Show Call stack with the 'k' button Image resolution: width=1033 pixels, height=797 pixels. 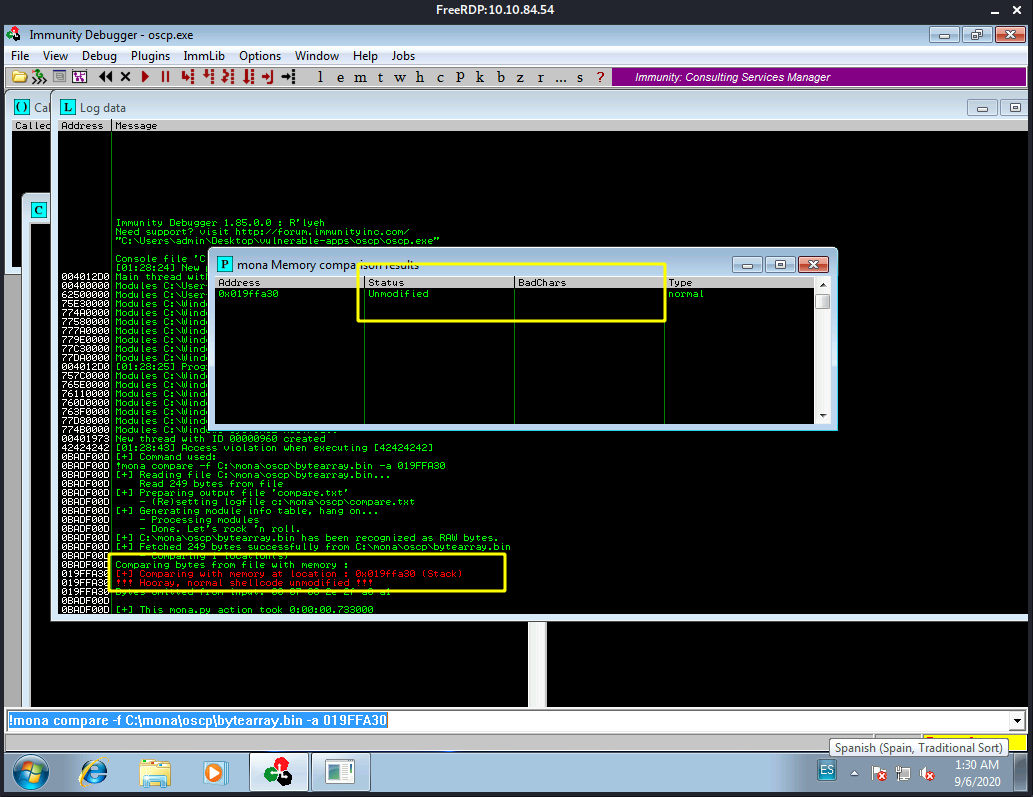click(x=480, y=77)
